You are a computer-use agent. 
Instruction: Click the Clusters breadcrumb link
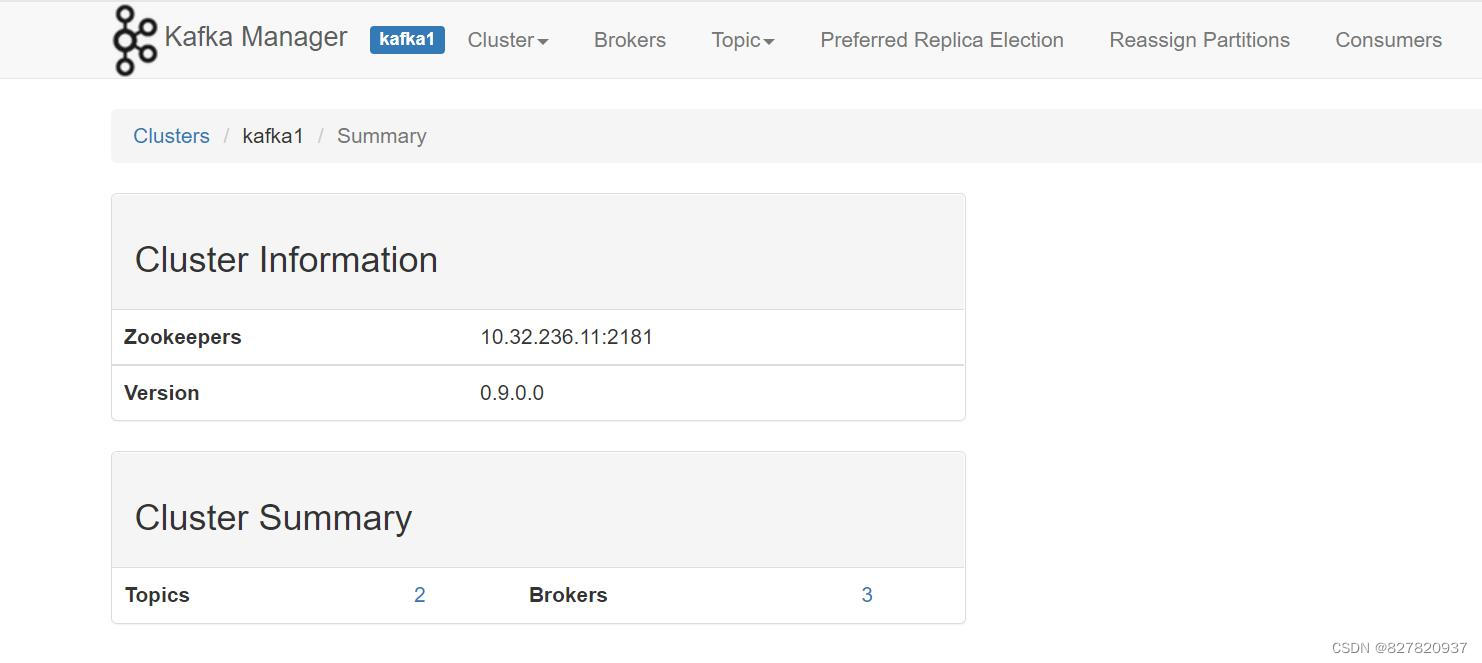click(x=171, y=136)
